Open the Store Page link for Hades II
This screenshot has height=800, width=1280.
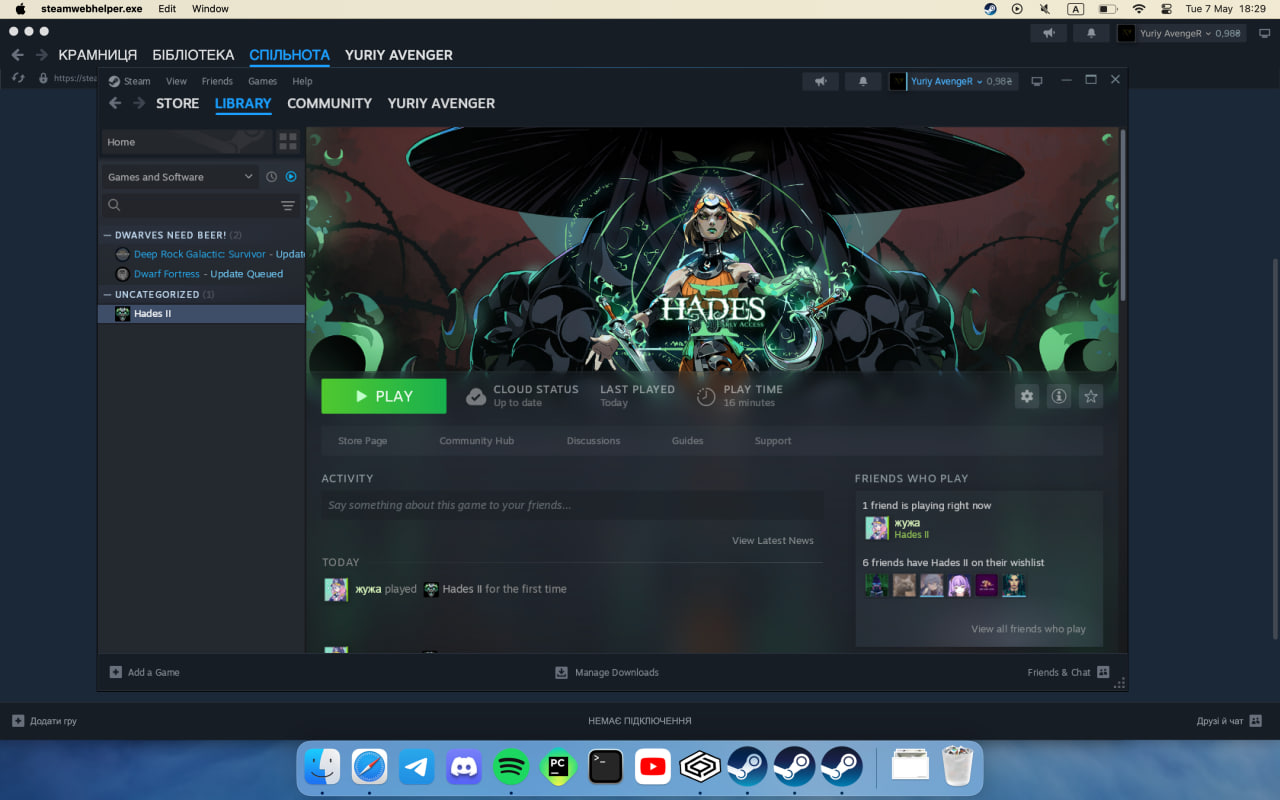click(362, 441)
